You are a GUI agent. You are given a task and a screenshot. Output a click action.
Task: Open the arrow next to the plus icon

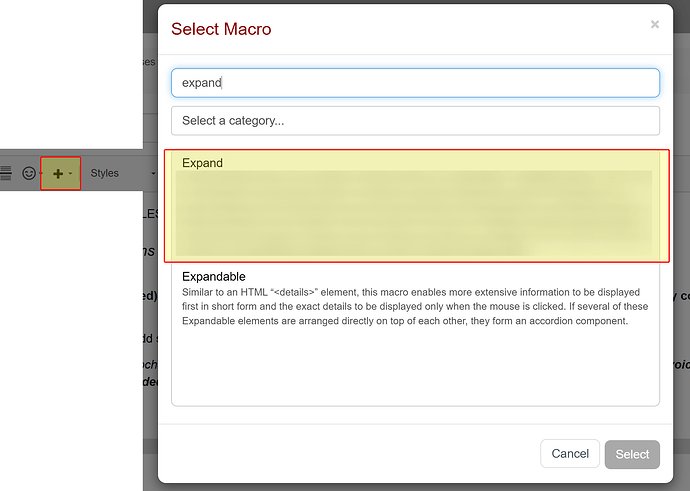[70, 174]
